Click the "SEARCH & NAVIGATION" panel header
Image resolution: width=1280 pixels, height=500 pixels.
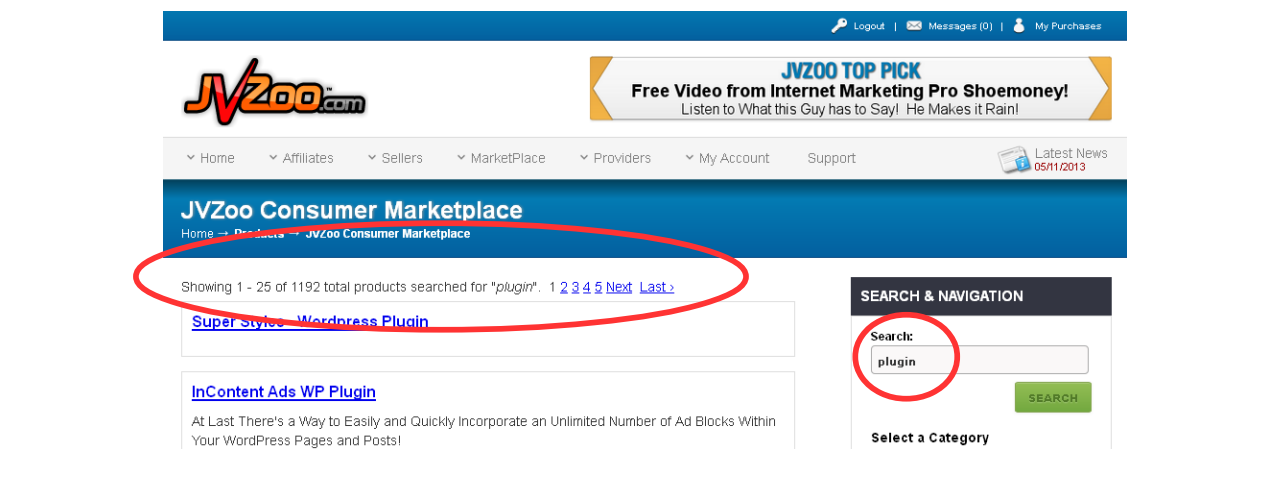pos(981,296)
